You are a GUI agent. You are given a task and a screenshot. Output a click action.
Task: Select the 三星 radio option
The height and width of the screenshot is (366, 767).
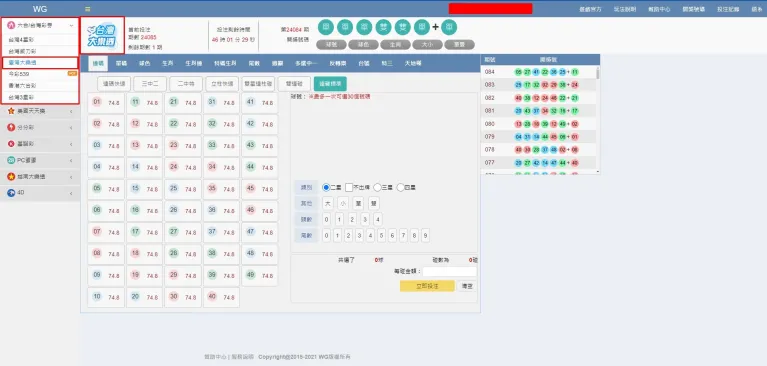pyautogui.click(x=377, y=187)
